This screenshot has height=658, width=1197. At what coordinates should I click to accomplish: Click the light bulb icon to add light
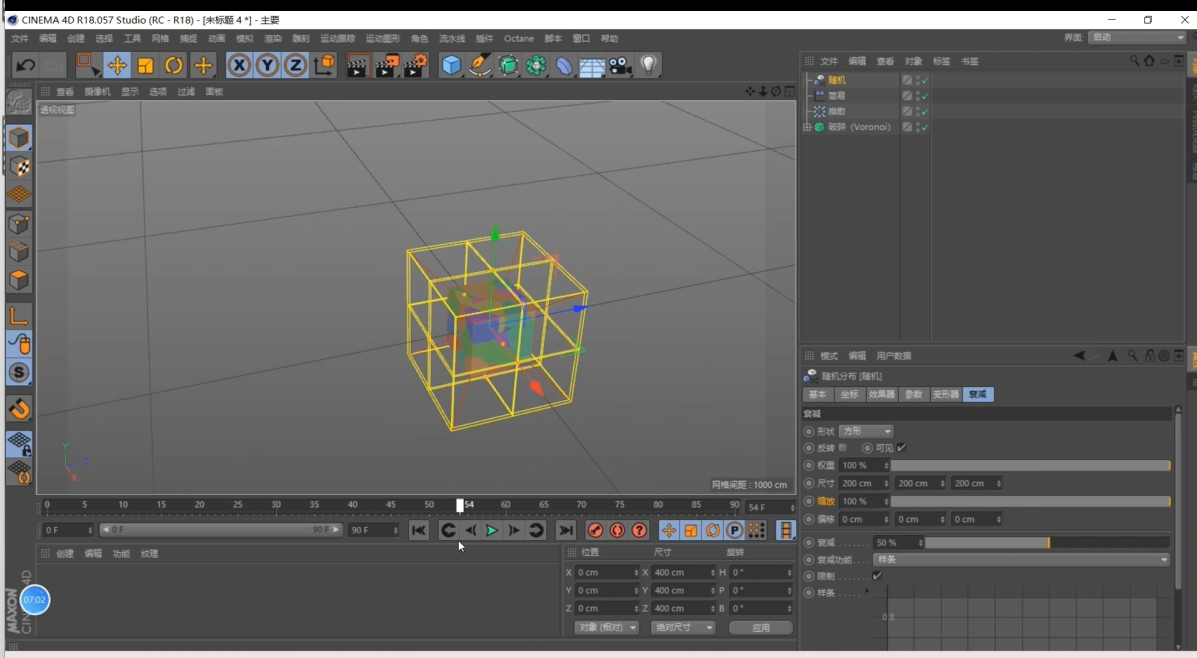(x=649, y=66)
